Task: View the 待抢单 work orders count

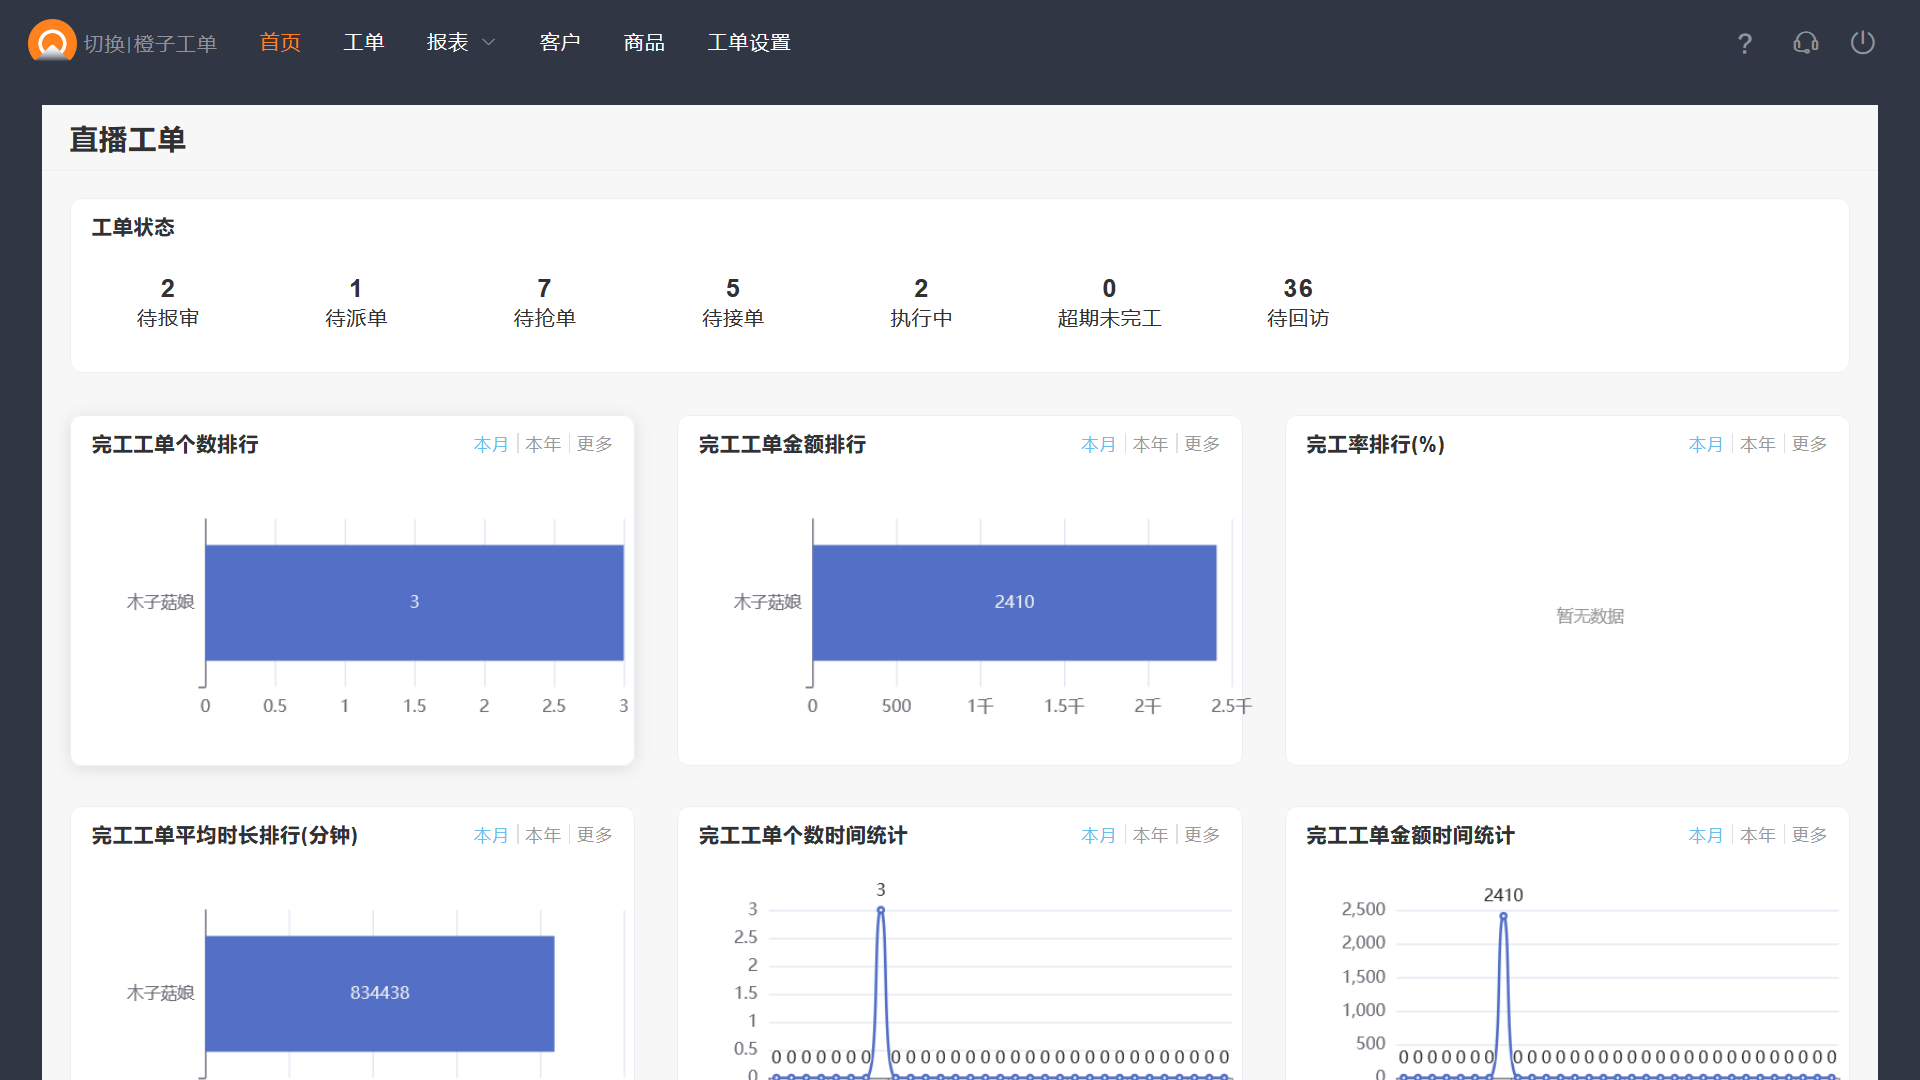Action: 545,302
